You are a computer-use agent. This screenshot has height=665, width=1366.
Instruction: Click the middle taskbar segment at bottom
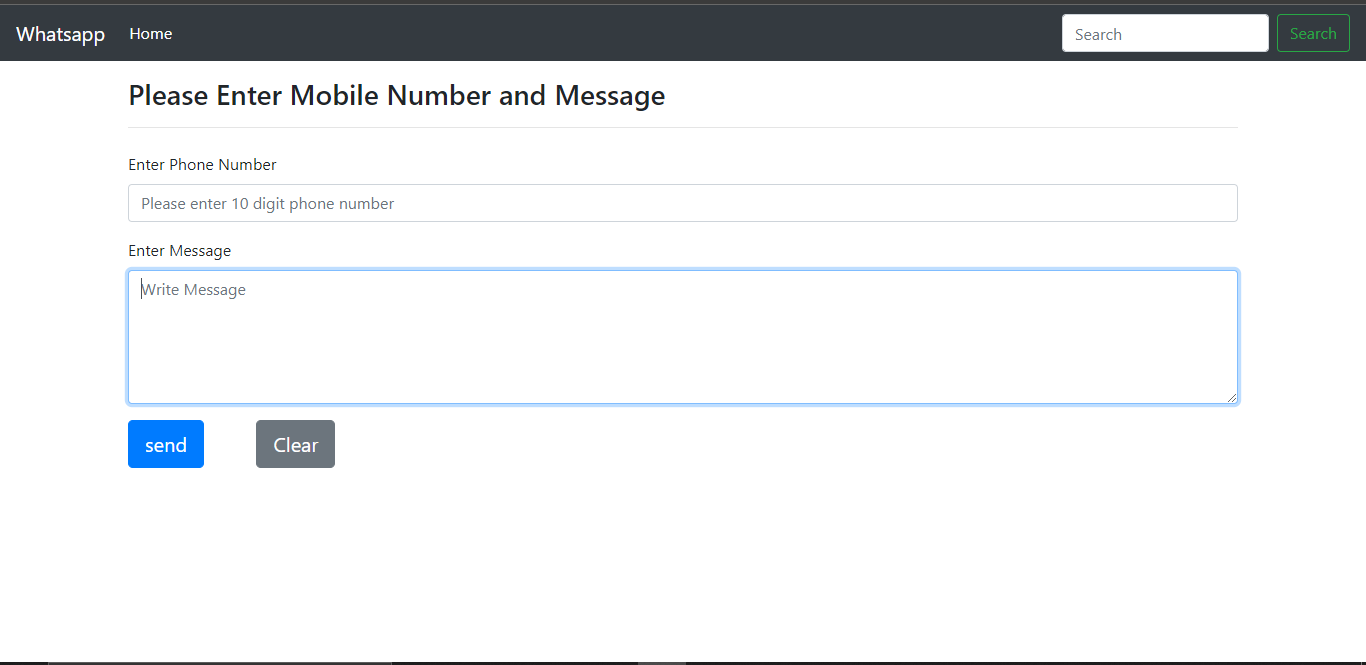[x=515, y=661]
